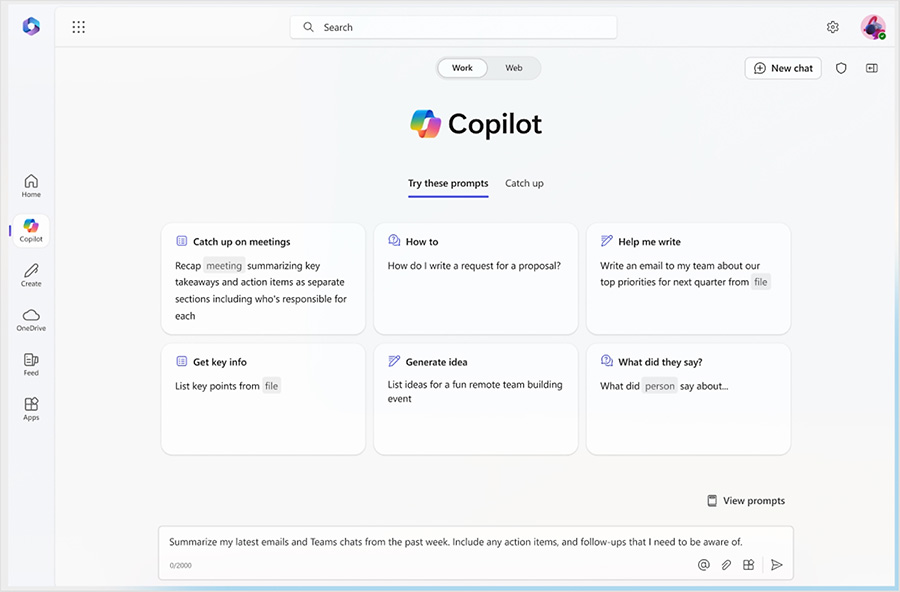Select Copilot in the sidebar

[x=31, y=230]
